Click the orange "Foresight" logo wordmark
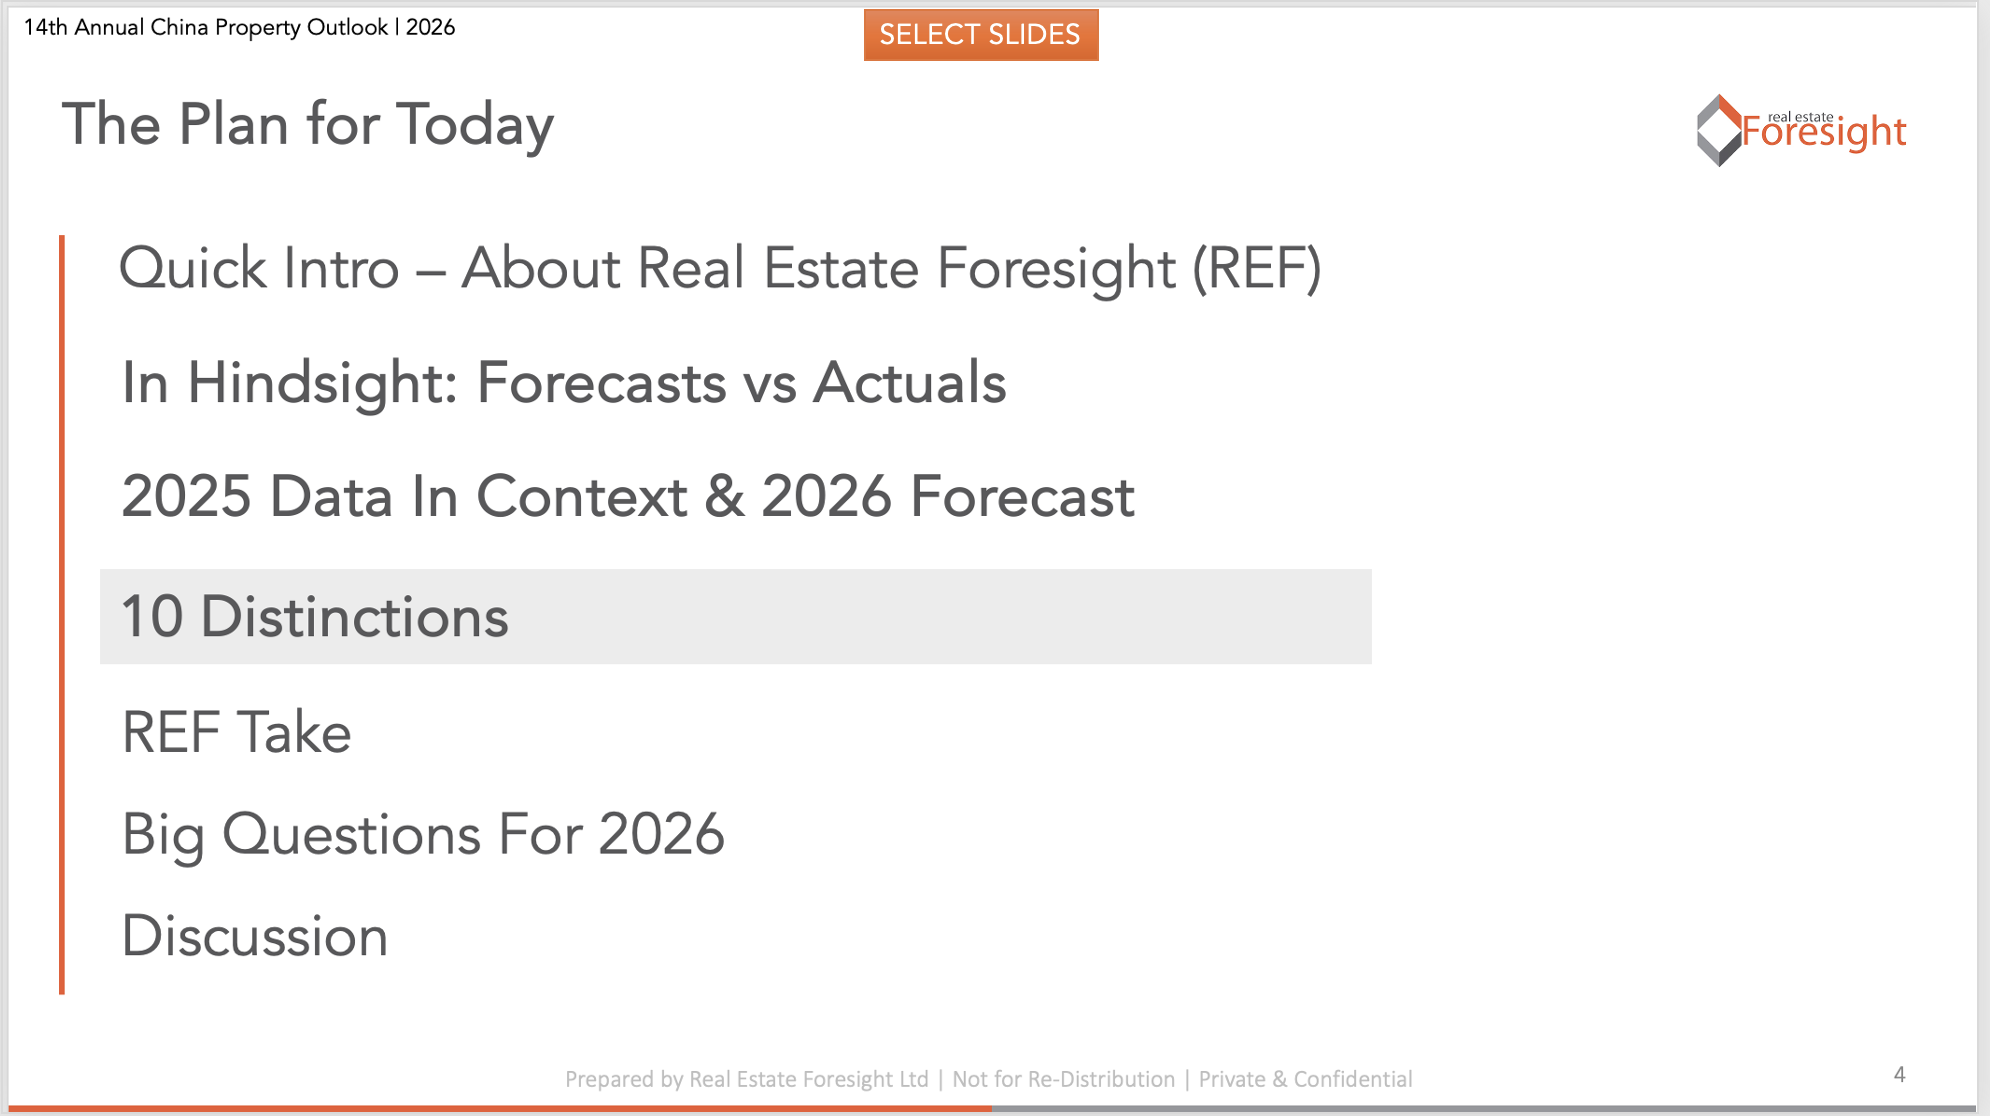The image size is (1990, 1116). [1824, 134]
